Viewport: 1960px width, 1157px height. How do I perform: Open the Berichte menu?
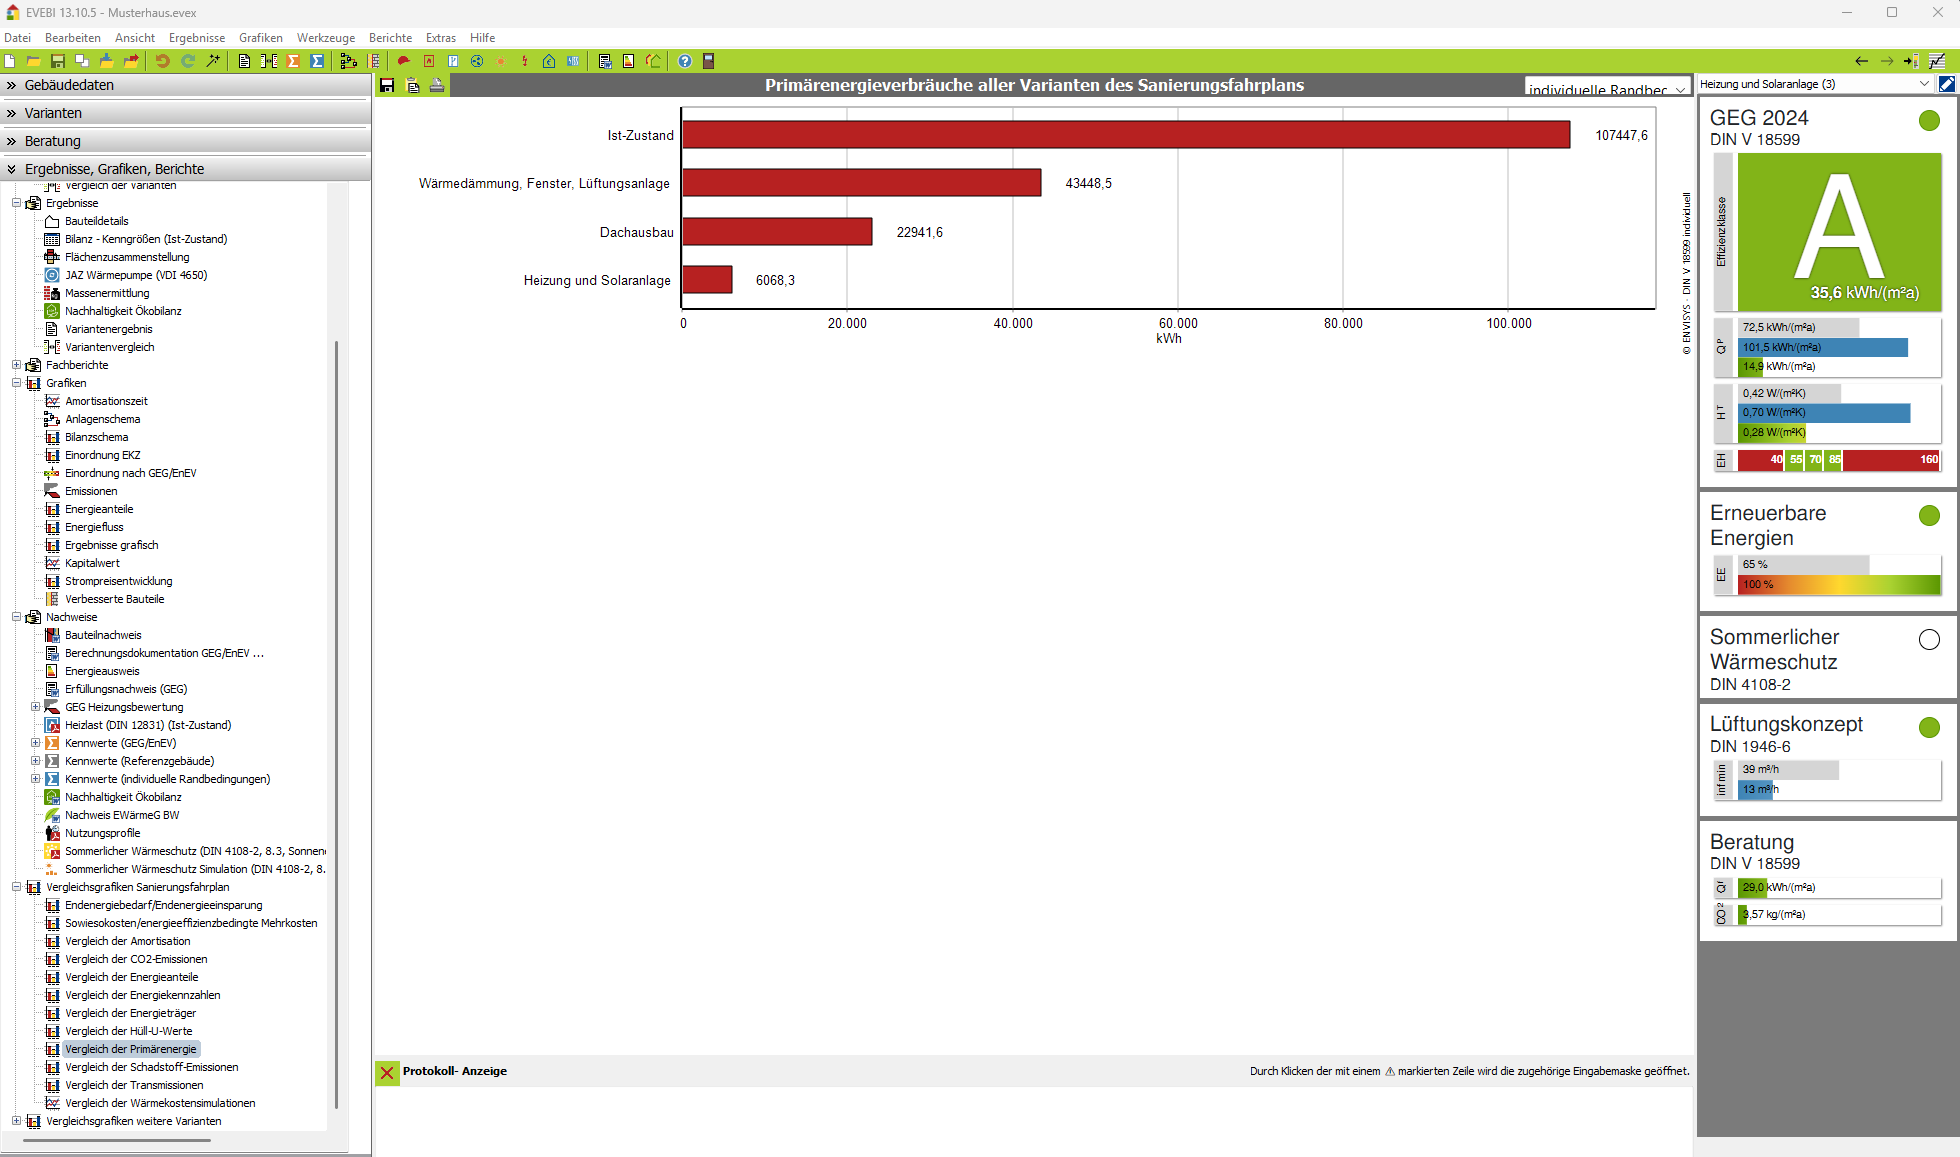coord(390,38)
